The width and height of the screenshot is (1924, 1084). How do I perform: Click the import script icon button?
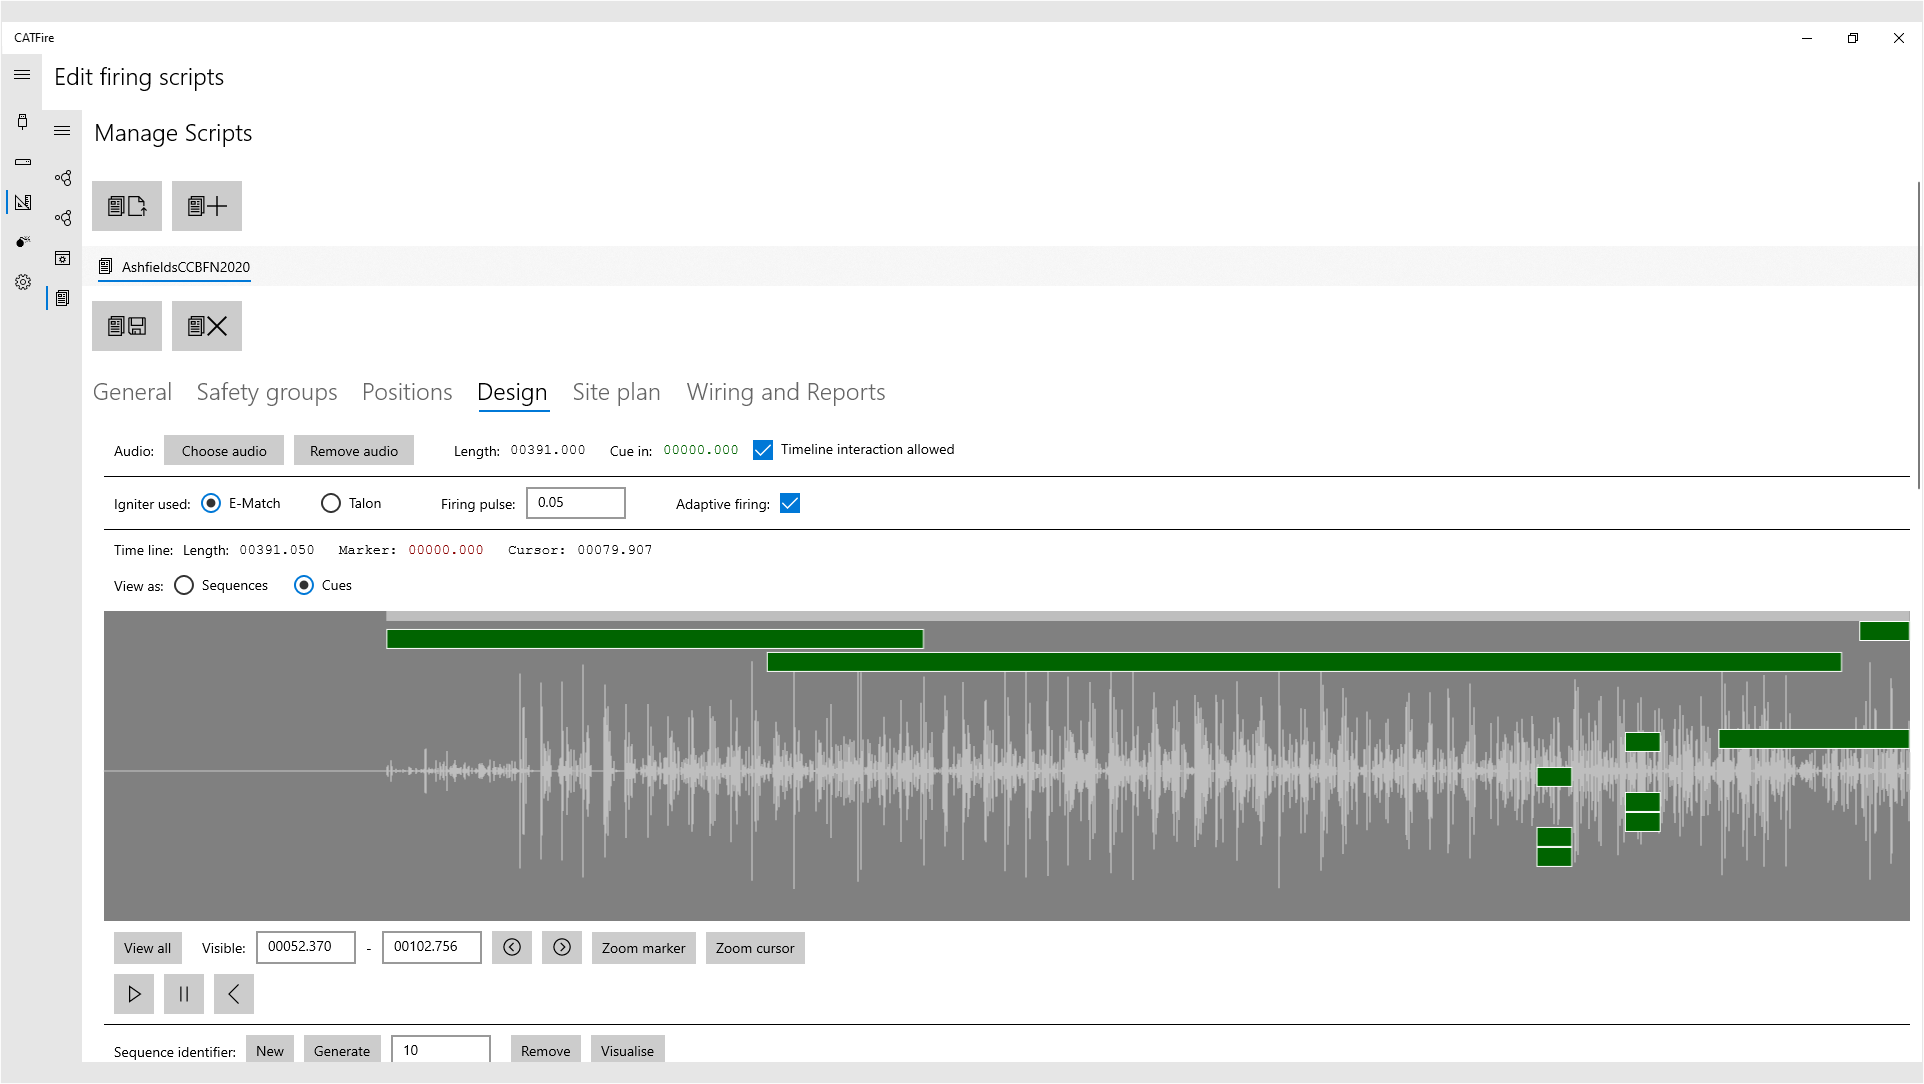(127, 206)
